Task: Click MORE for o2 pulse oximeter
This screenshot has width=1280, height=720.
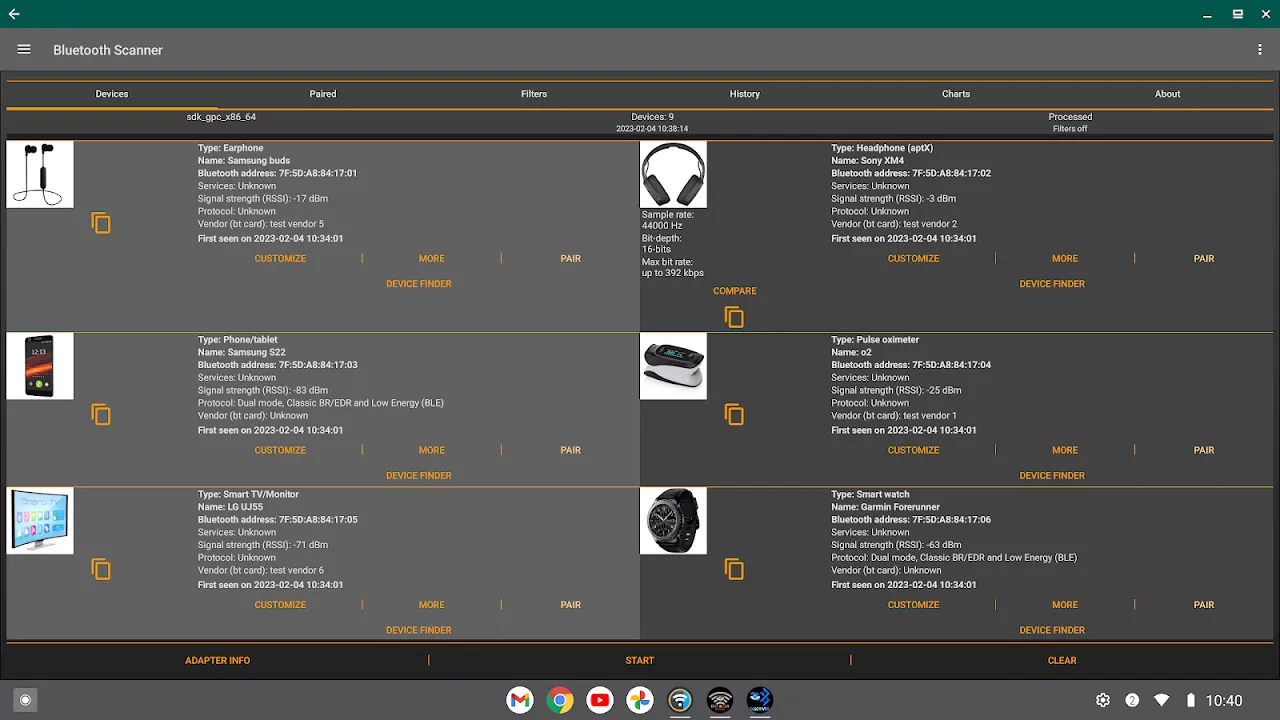Action: [1065, 450]
